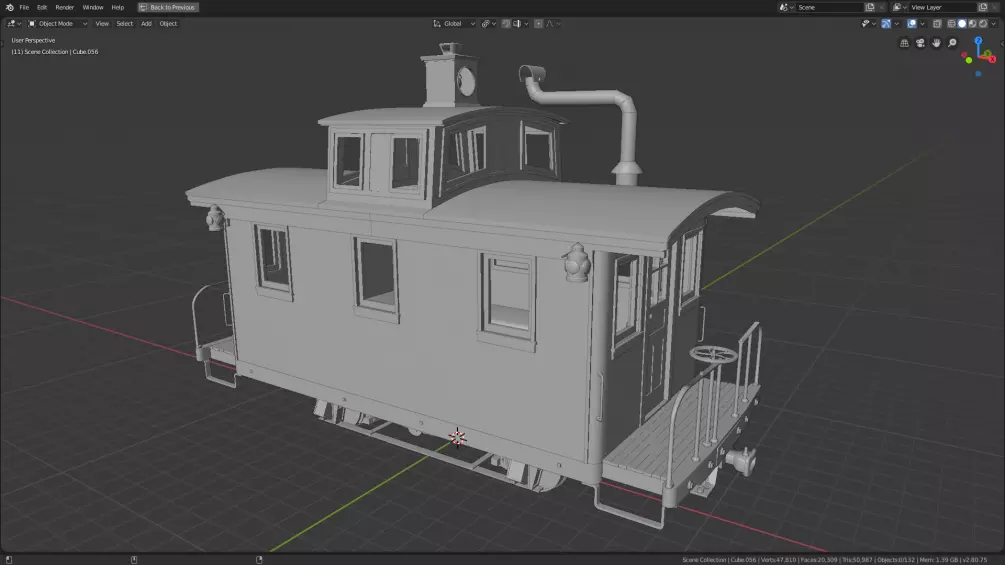
Task: Click the negative Z axis dot
Action: click(978, 74)
